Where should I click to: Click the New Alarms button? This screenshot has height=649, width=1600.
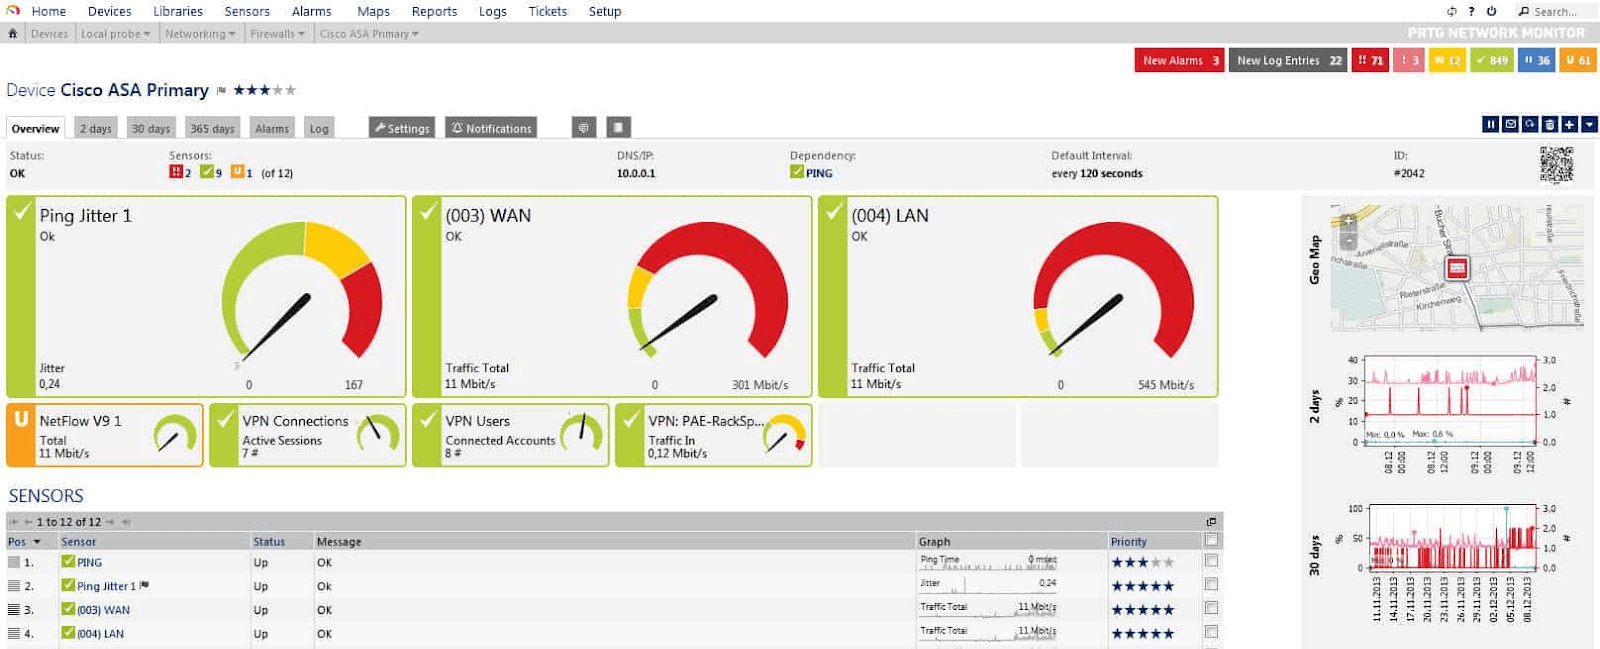pos(1179,60)
